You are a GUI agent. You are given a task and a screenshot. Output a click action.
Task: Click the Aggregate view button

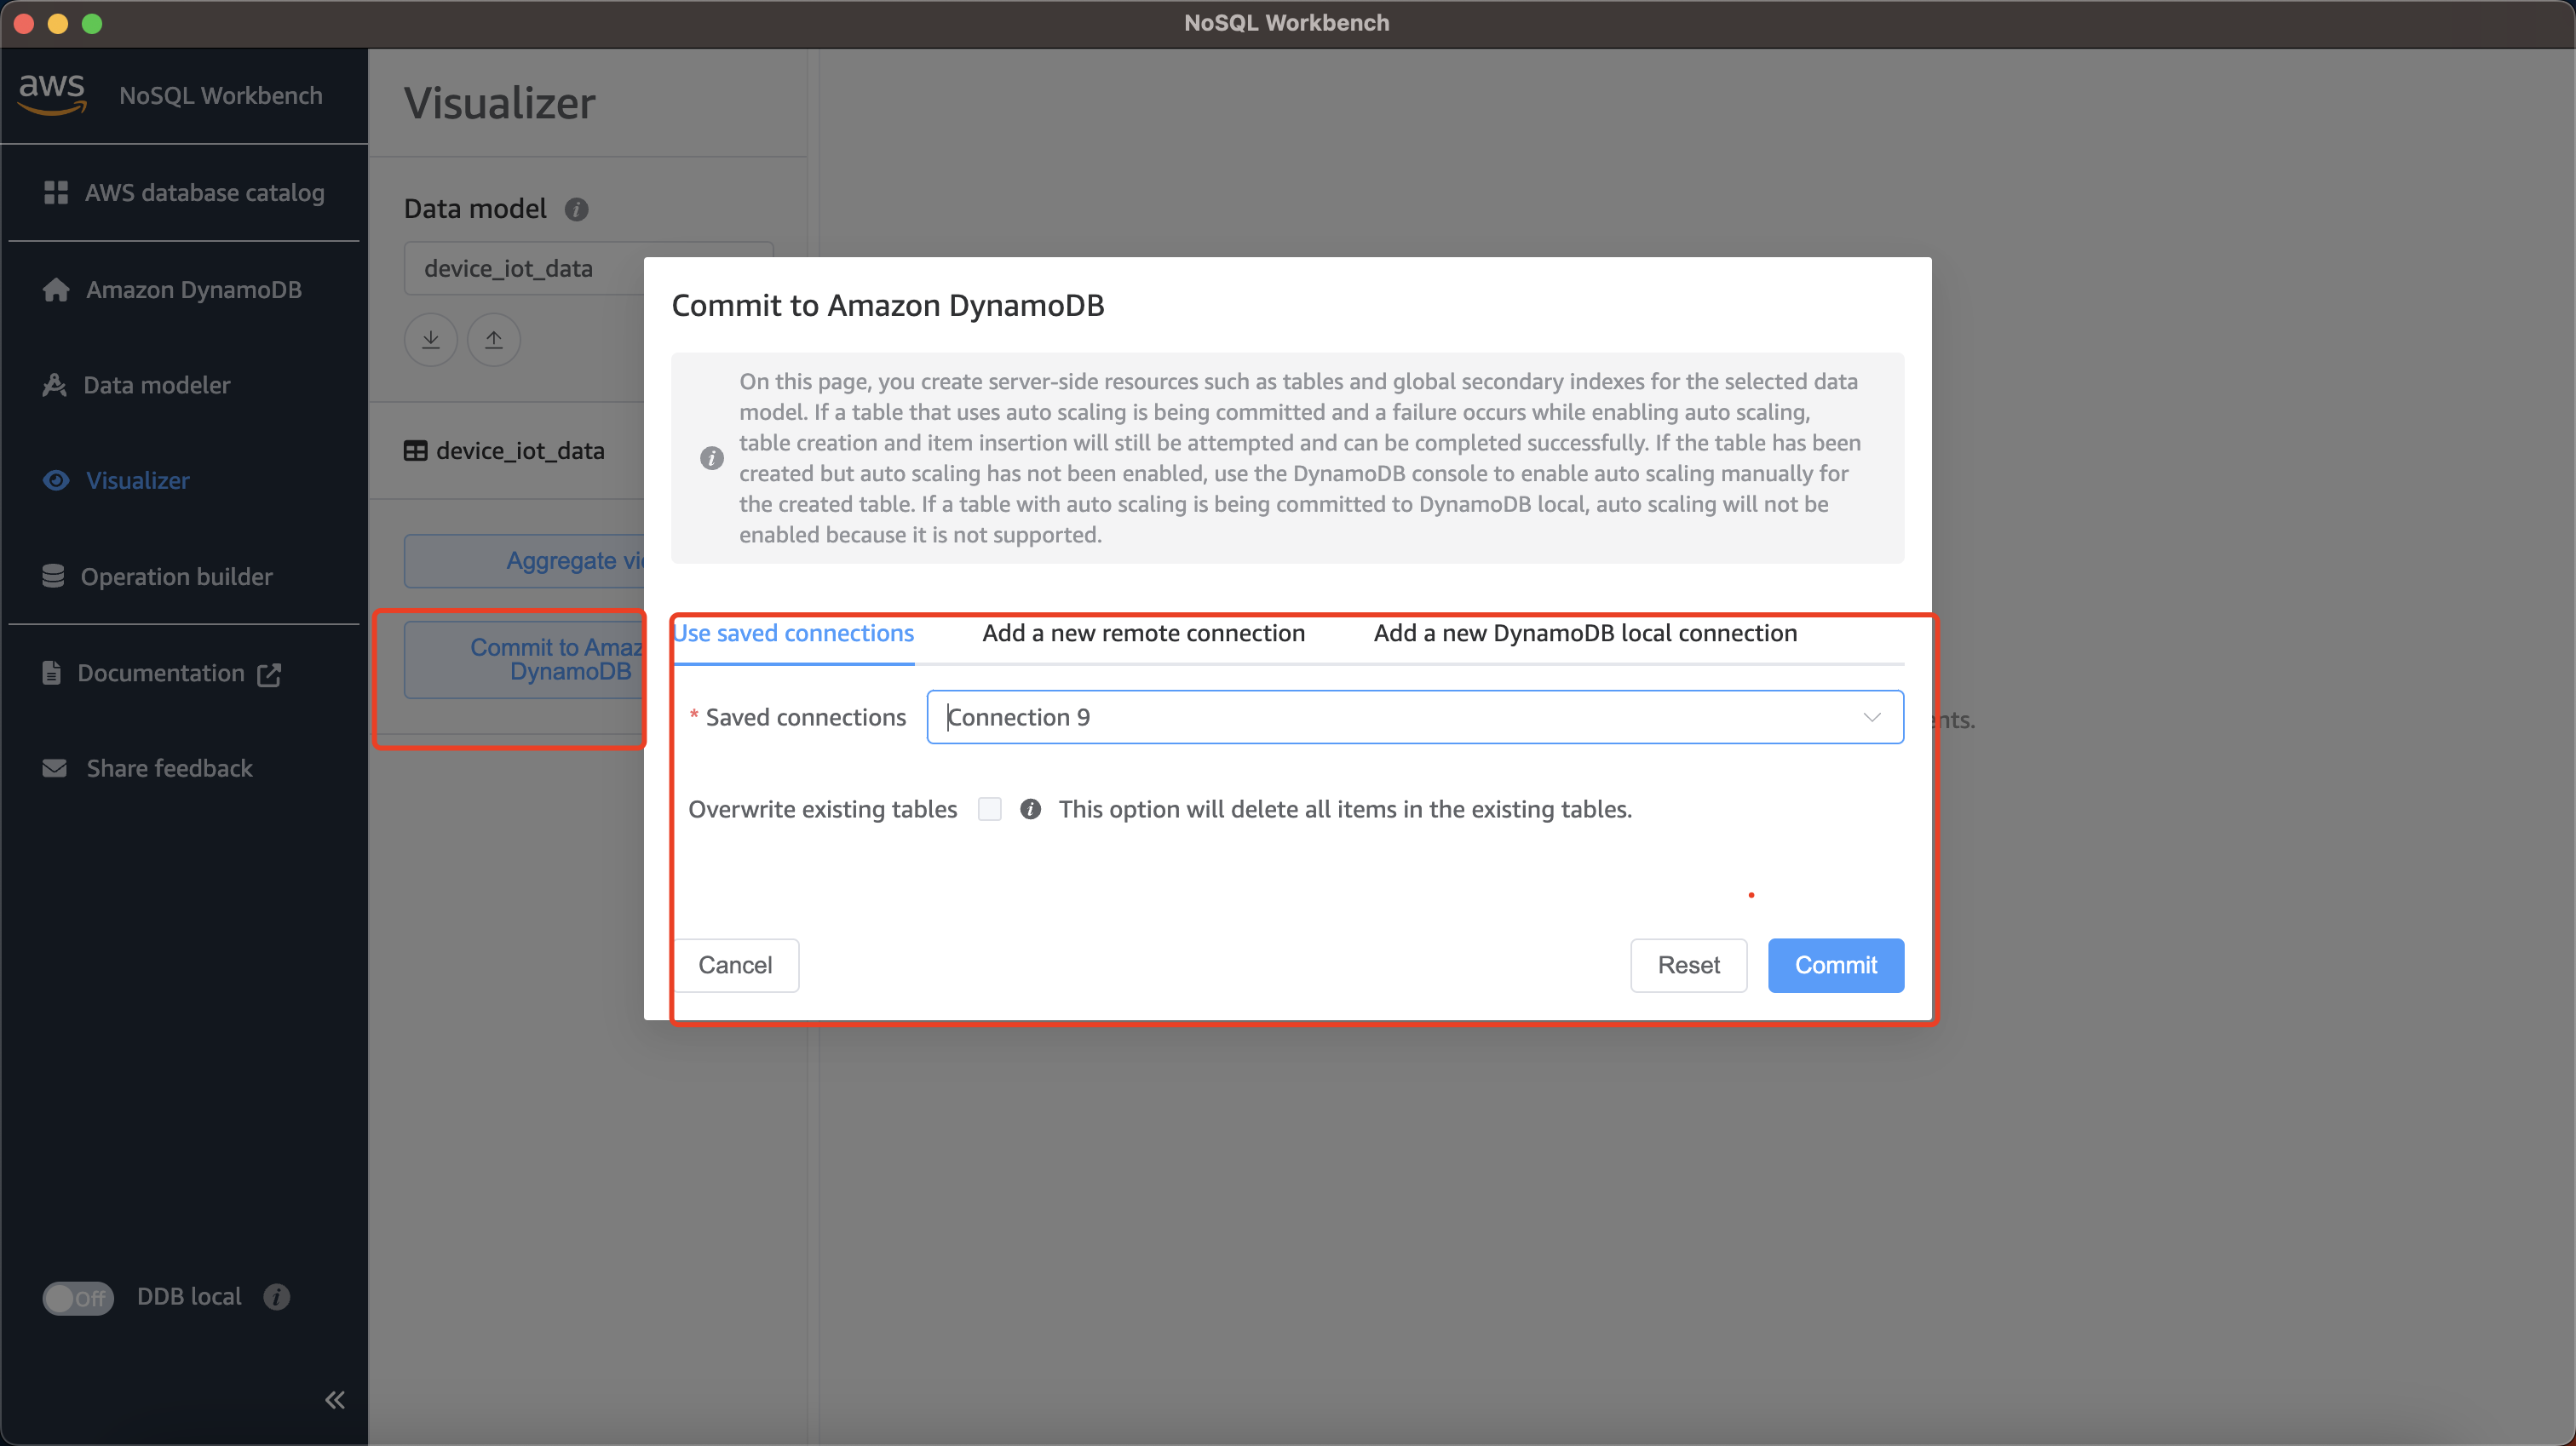coord(524,561)
